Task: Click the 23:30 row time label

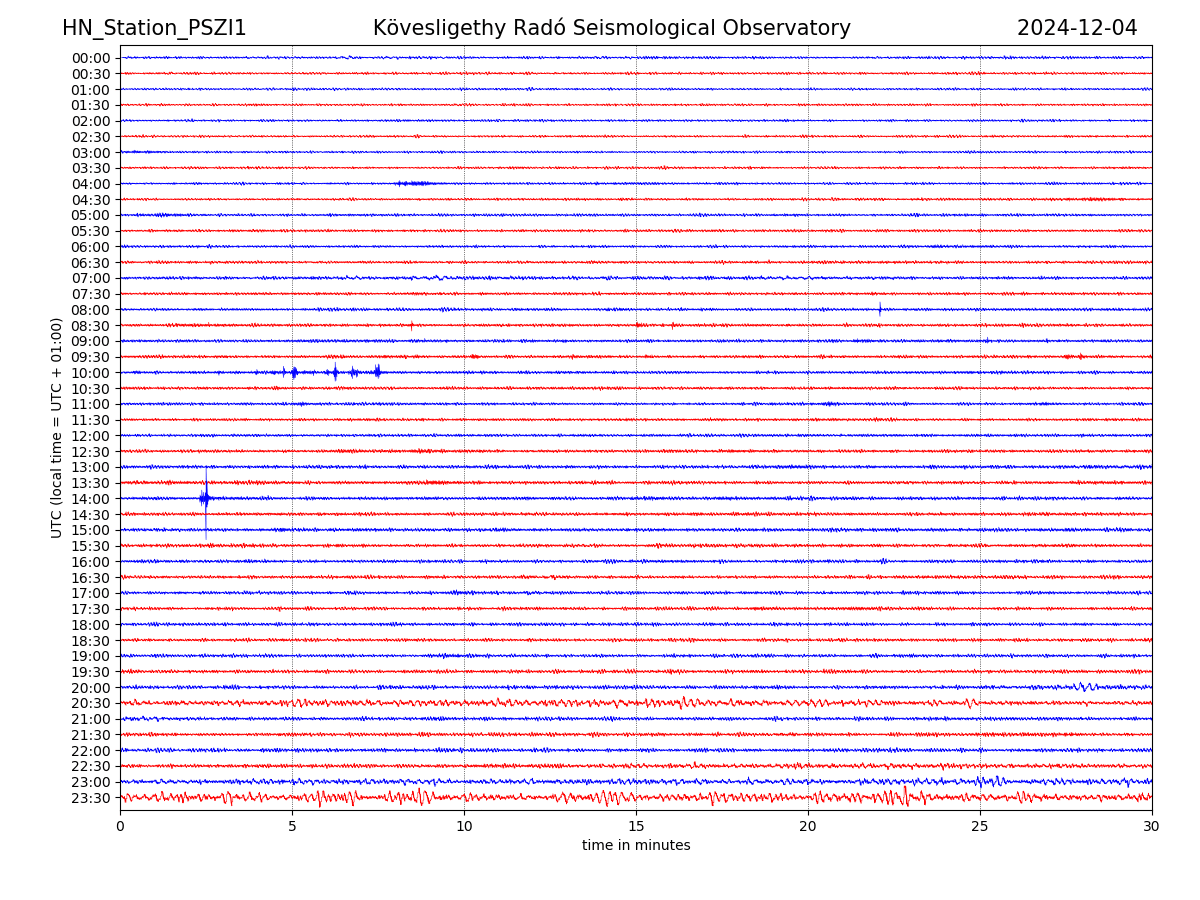Action: (x=91, y=798)
